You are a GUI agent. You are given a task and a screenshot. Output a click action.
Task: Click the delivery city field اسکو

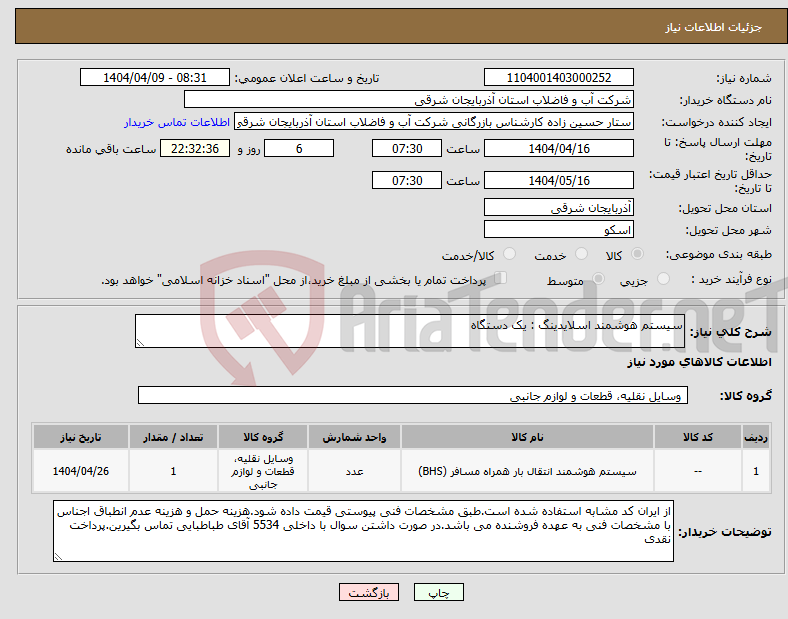pos(558,230)
